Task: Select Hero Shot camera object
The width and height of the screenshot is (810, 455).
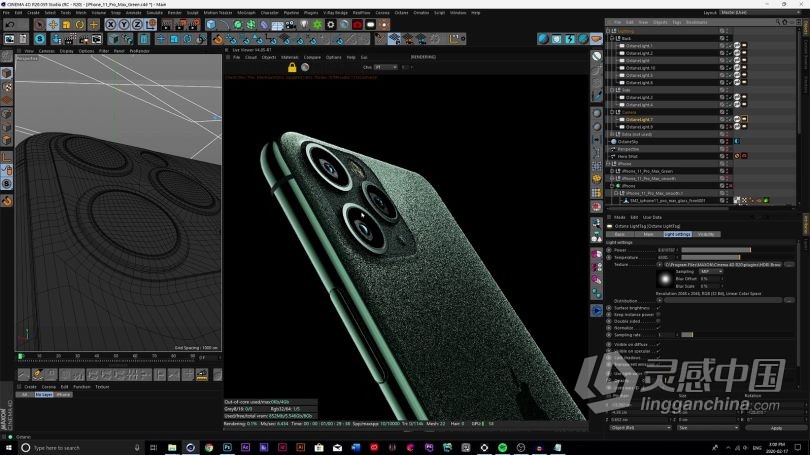Action: pyautogui.click(x=628, y=156)
